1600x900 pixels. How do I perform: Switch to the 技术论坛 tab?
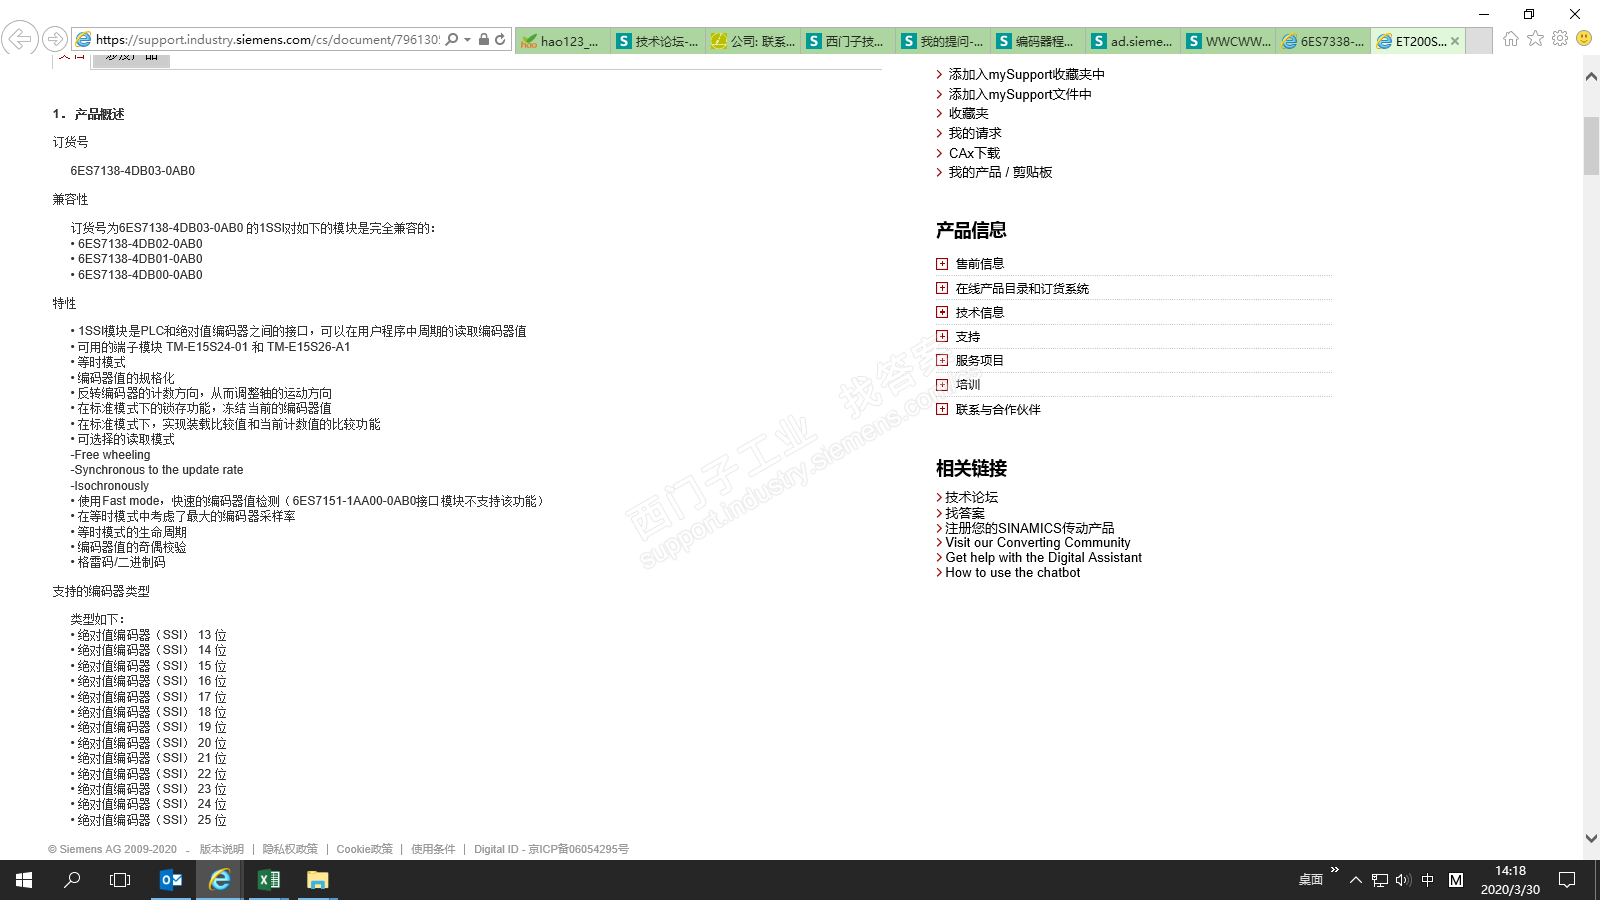click(x=658, y=41)
